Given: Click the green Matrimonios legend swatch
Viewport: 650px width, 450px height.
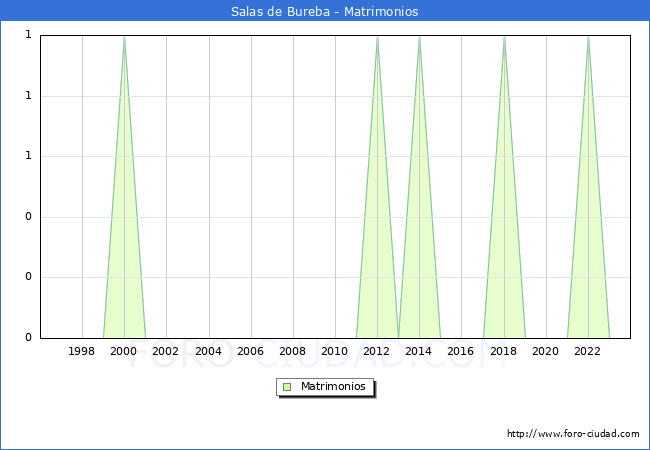Looking at the screenshot, I should coord(287,387).
